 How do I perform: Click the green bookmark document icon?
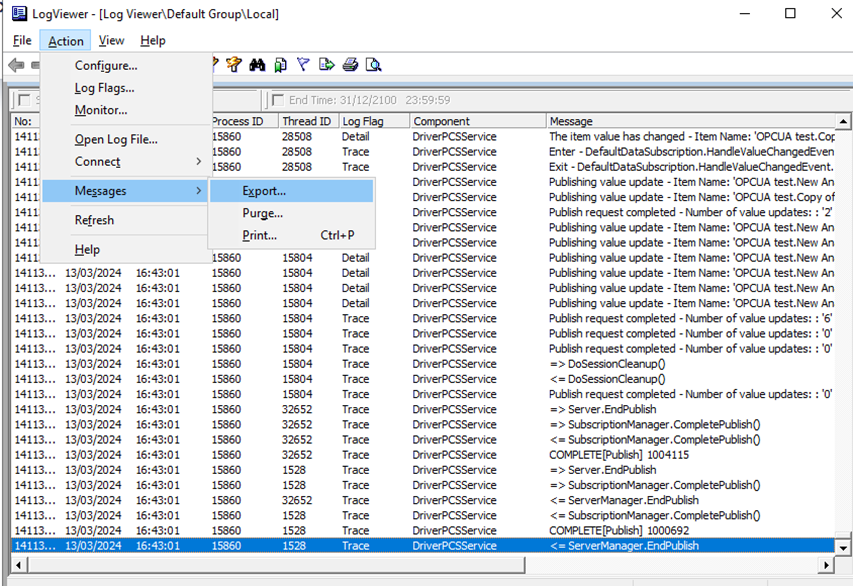pyautogui.click(x=280, y=65)
